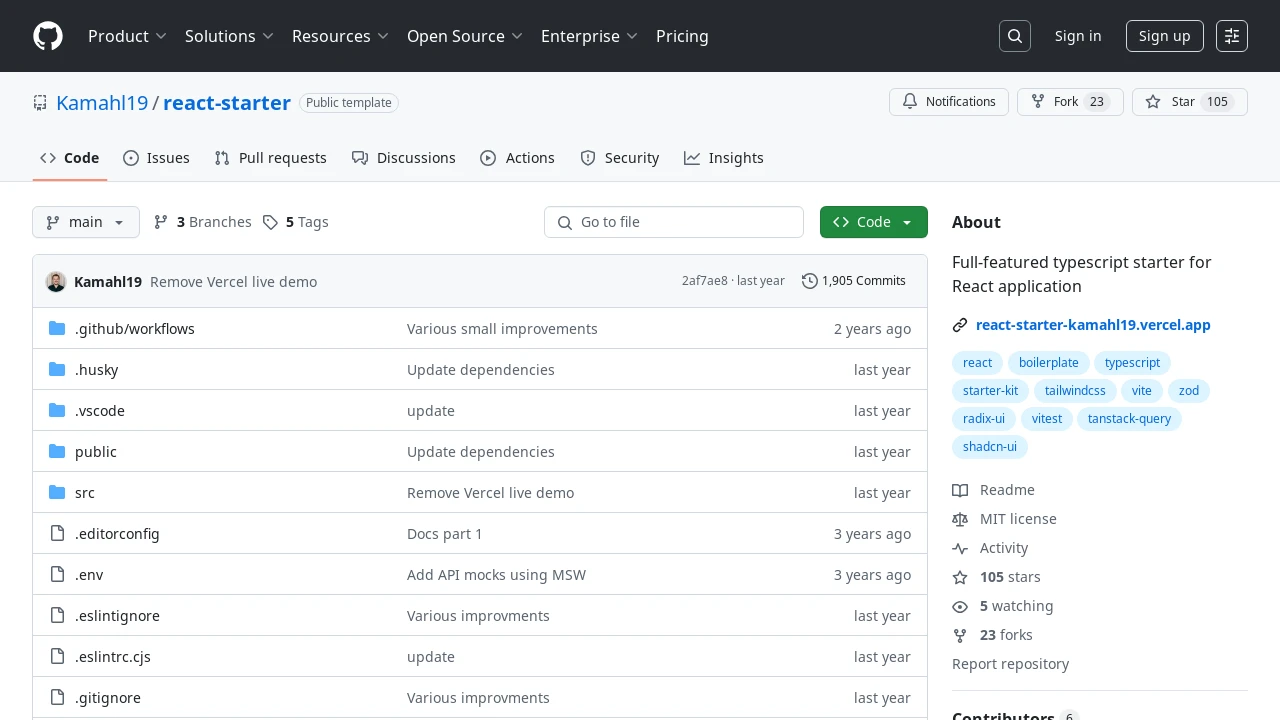Click the tags icon beside 5 Tags

270,222
